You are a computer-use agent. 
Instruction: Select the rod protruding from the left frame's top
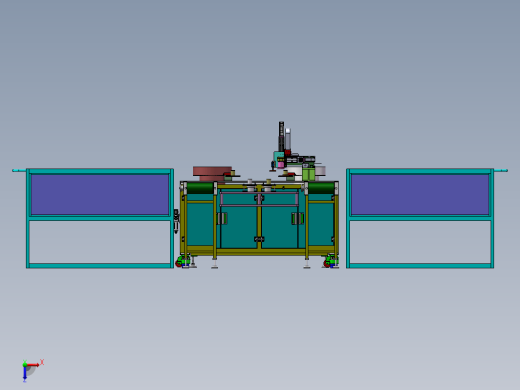click(19, 170)
